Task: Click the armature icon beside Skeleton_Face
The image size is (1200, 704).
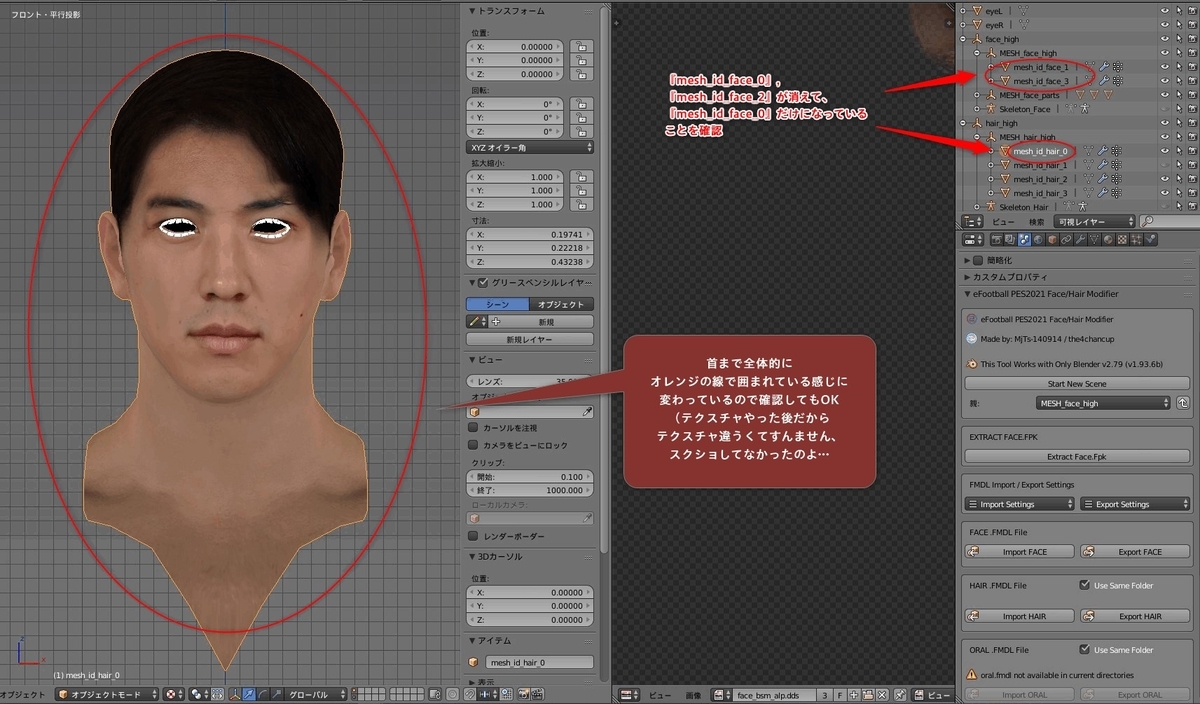Action: [x=991, y=109]
